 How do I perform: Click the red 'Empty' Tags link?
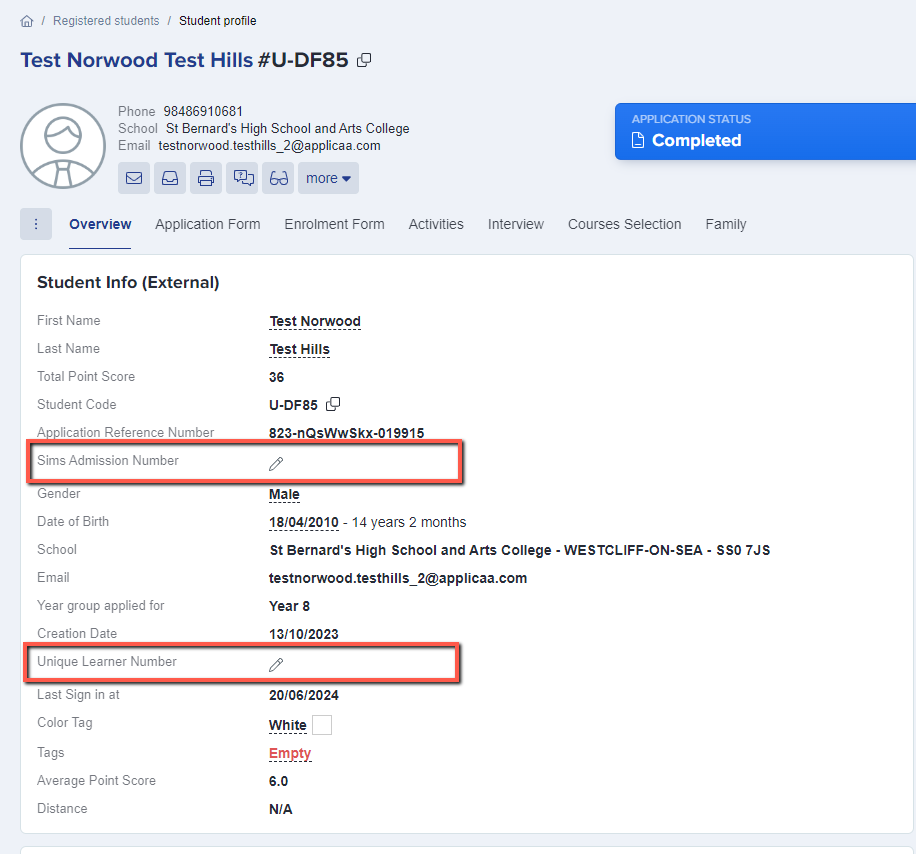(x=290, y=753)
